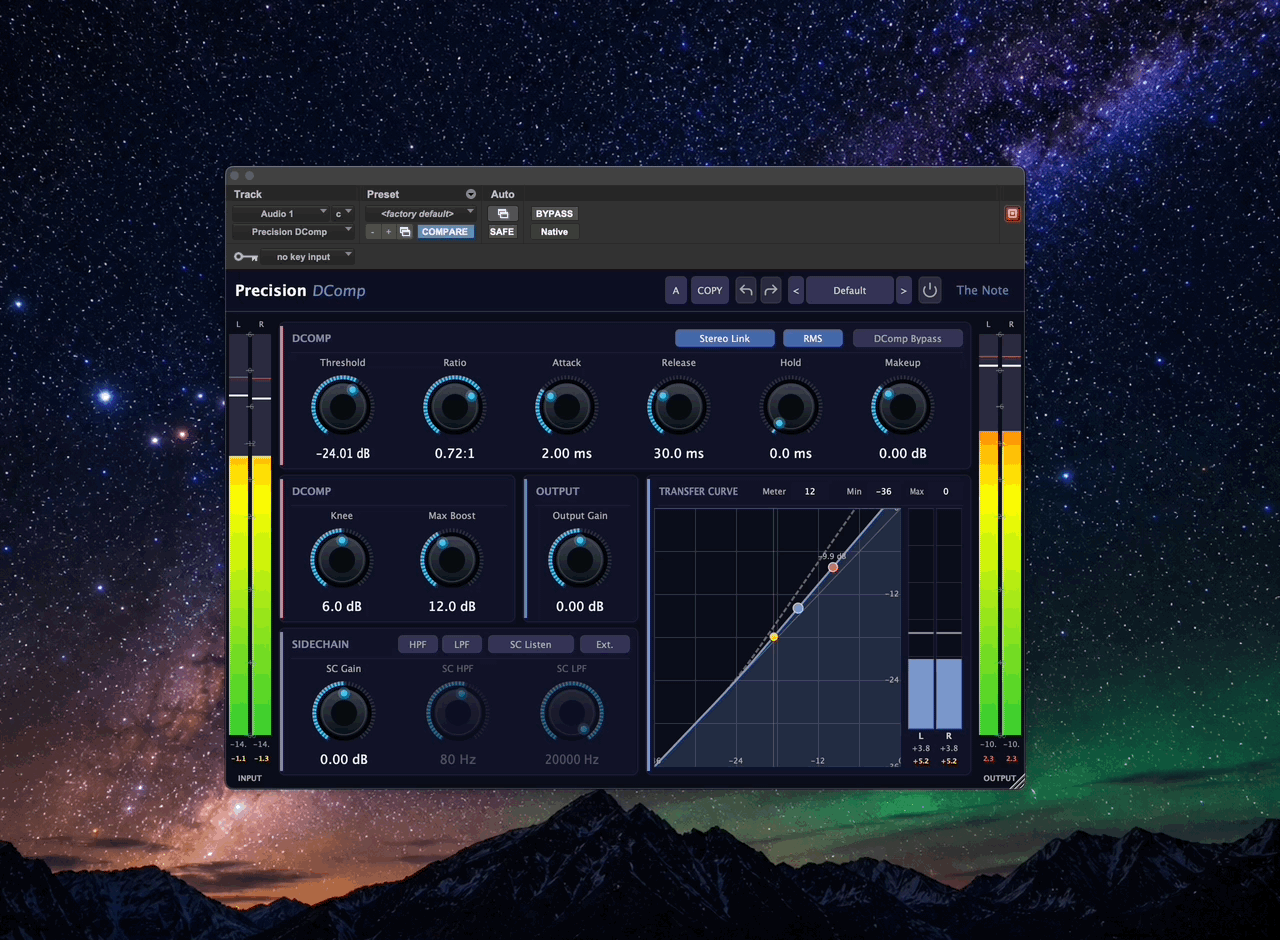The image size is (1280, 940).
Task: Click the Makeup knob
Action: point(903,407)
